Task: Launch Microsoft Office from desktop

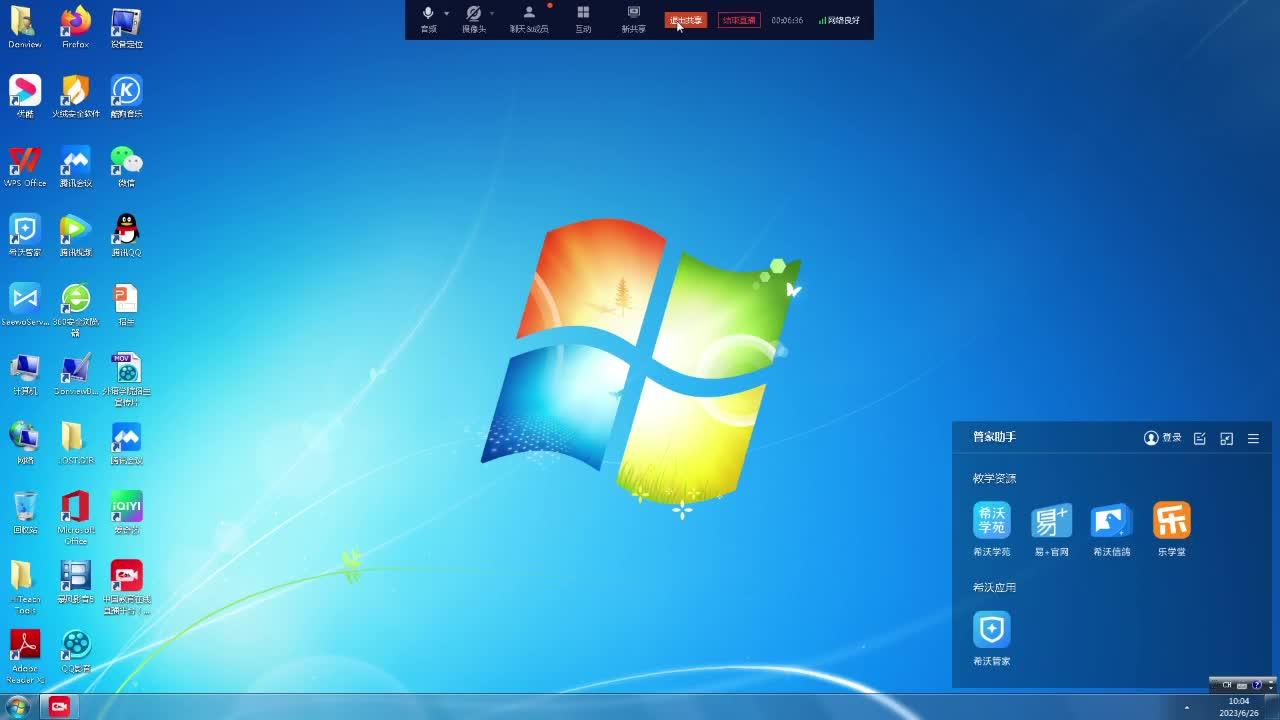Action: pyautogui.click(x=75, y=517)
